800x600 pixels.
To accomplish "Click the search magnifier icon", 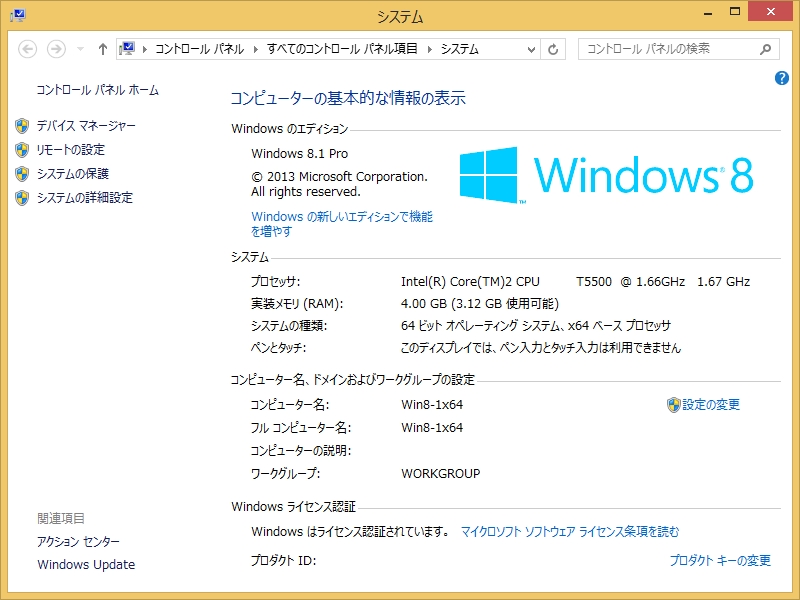I will pos(765,49).
